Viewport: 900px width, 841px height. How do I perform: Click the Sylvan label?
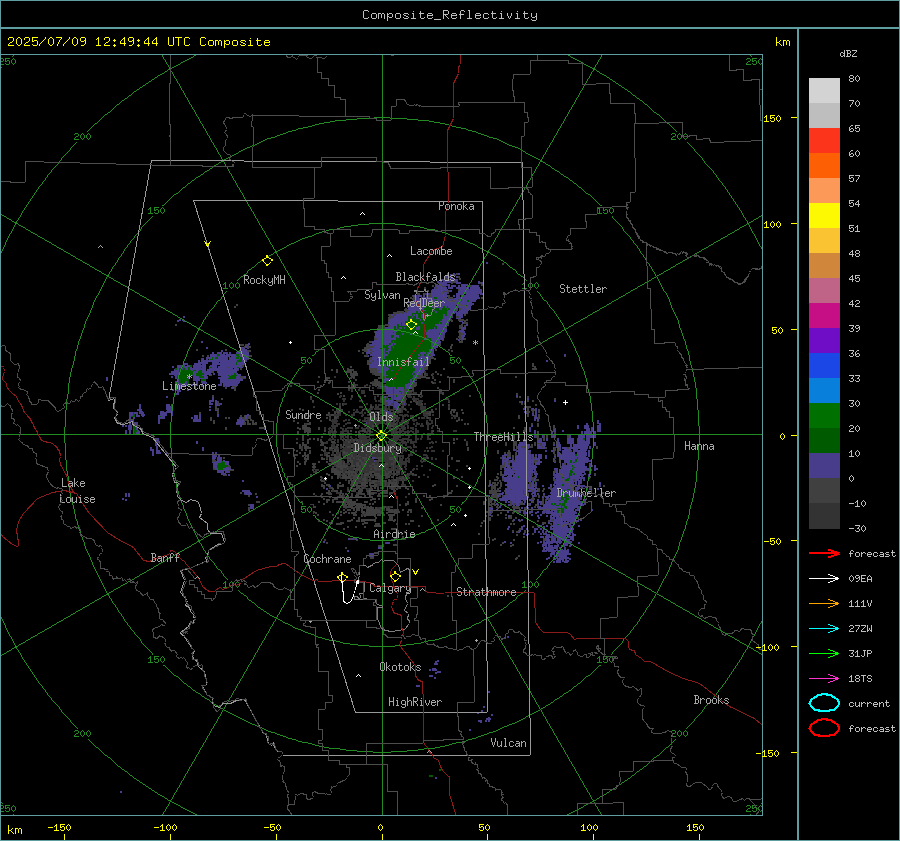tap(382, 295)
